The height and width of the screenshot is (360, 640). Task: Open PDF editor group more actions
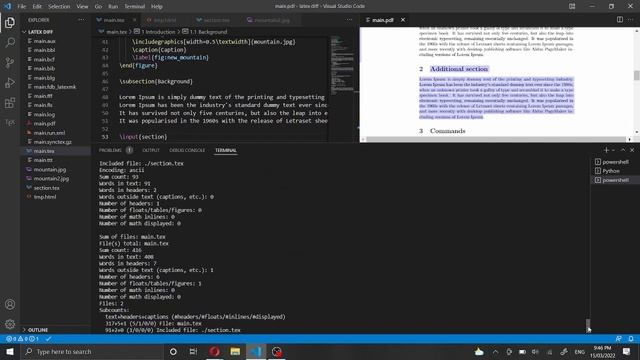[x=631, y=20]
